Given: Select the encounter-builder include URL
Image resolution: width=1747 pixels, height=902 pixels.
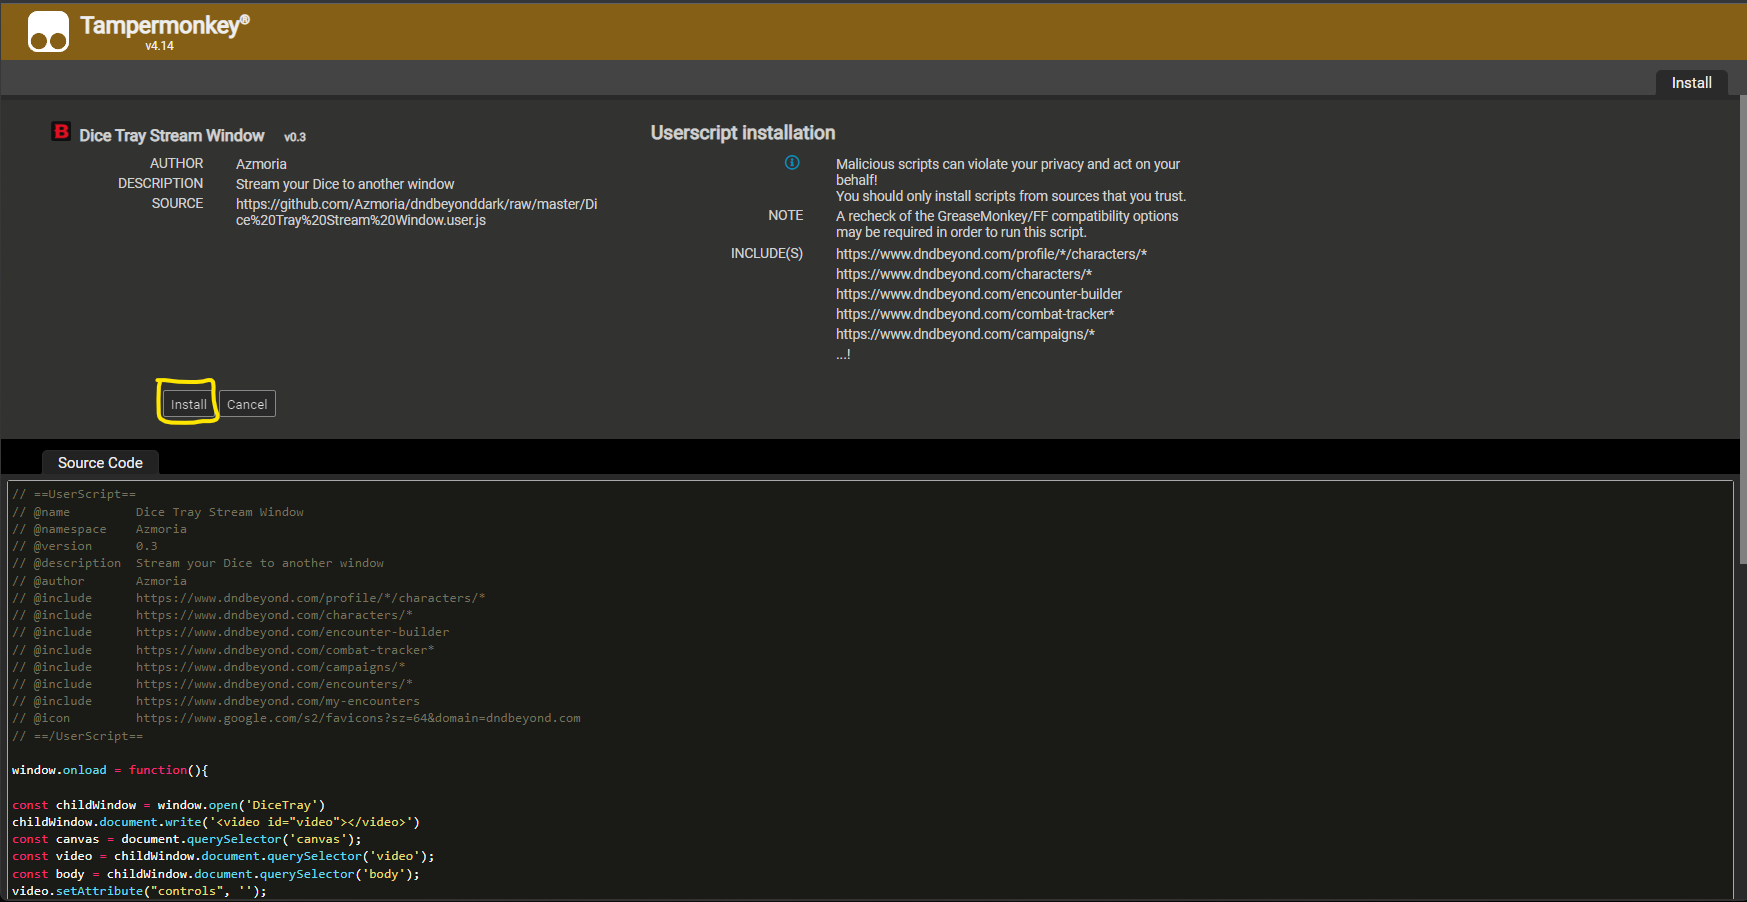Looking at the screenshot, I should 978,293.
